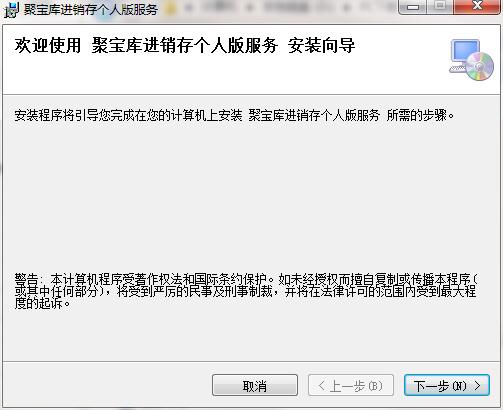Click the window title text 聚宝库进销存个人版服务
Screen dimensions: 503x410
point(91,10)
